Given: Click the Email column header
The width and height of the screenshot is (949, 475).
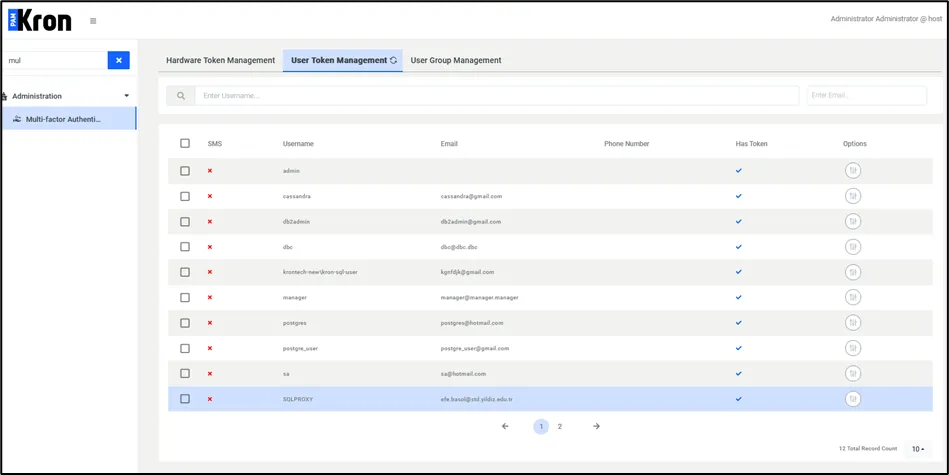Looking at the screenshot, I should click(x=449, y=144).
